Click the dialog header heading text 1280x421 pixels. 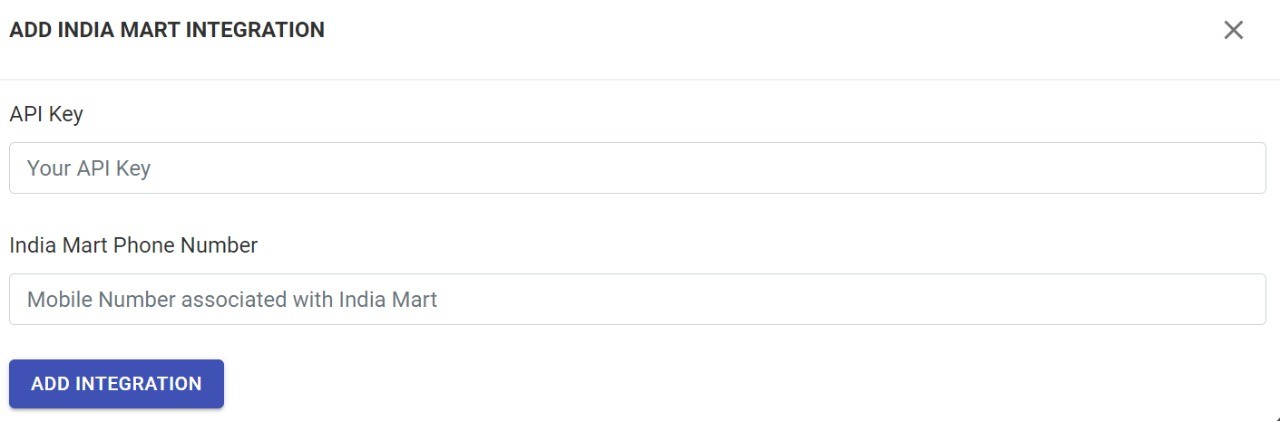[x=167, y=30]
